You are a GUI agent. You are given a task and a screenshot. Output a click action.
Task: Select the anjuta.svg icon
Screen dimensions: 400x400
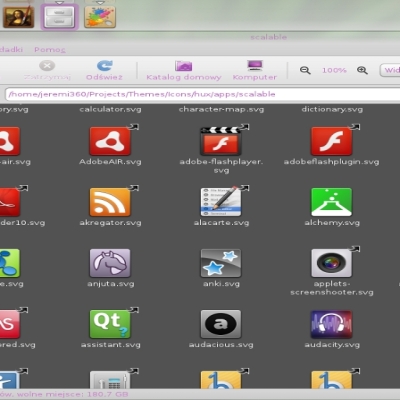(110, 263)
